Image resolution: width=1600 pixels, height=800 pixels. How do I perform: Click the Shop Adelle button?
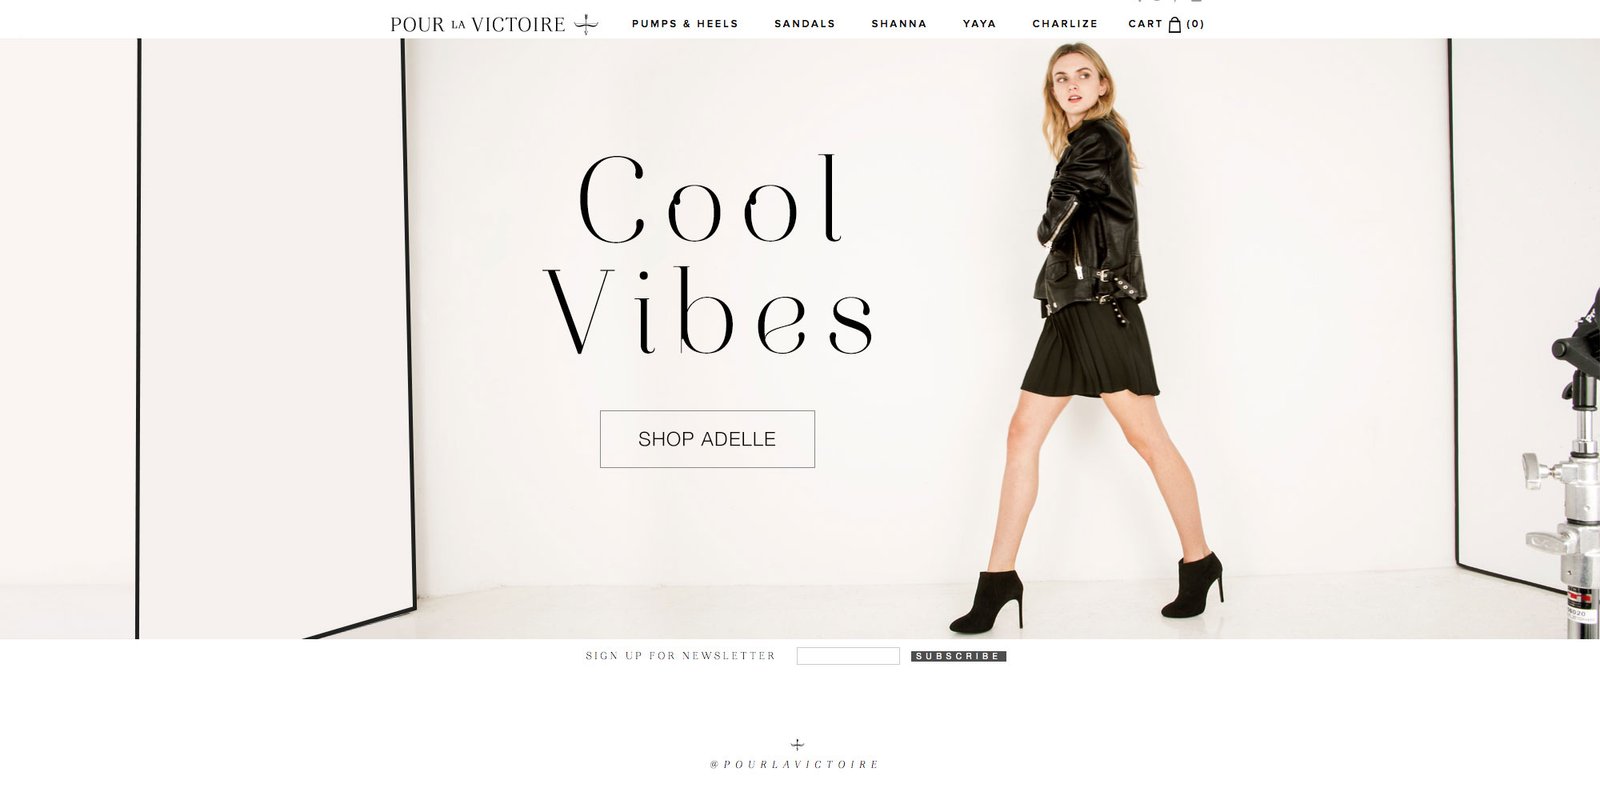pyautogui.click(x=707, y=439)
